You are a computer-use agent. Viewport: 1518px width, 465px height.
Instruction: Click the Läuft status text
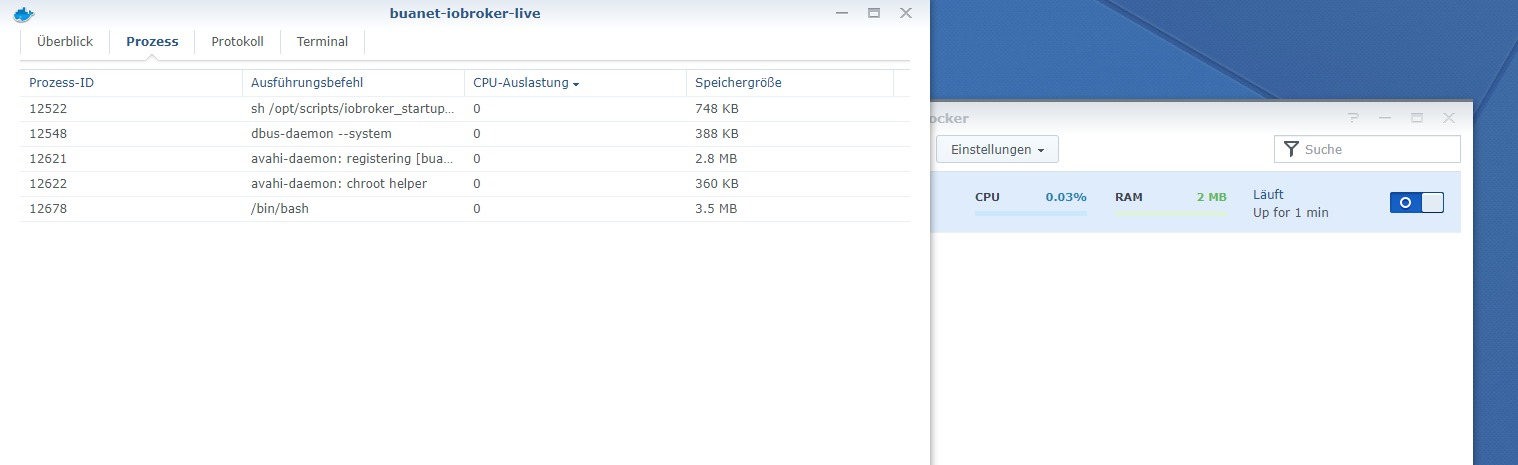[x=1268, y=194]
